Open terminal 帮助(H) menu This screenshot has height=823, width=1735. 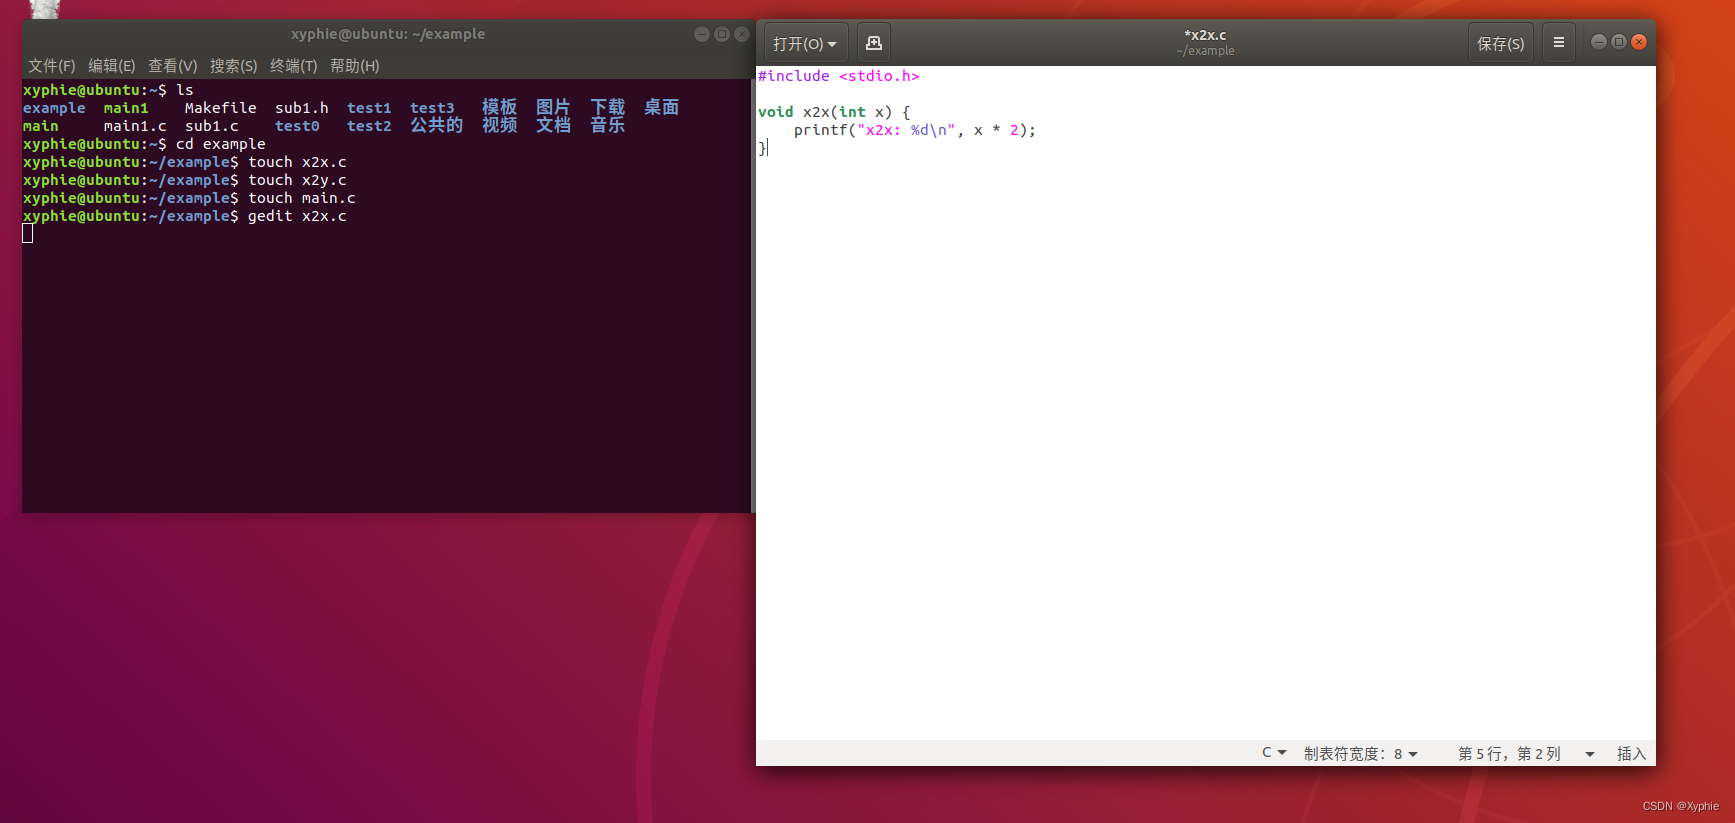355,66
